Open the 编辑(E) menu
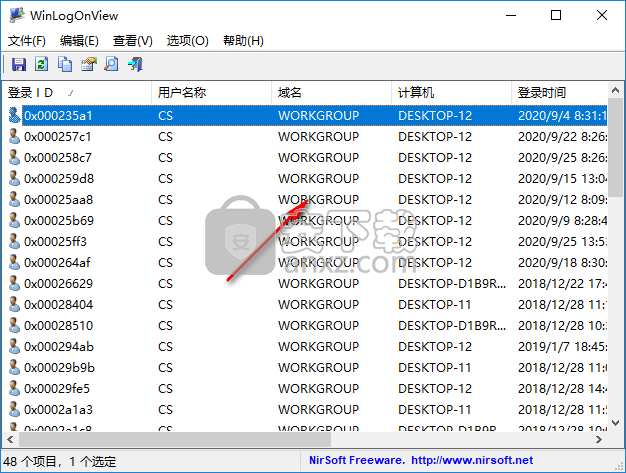Screen dimensions: 626x473 [79, 41]
